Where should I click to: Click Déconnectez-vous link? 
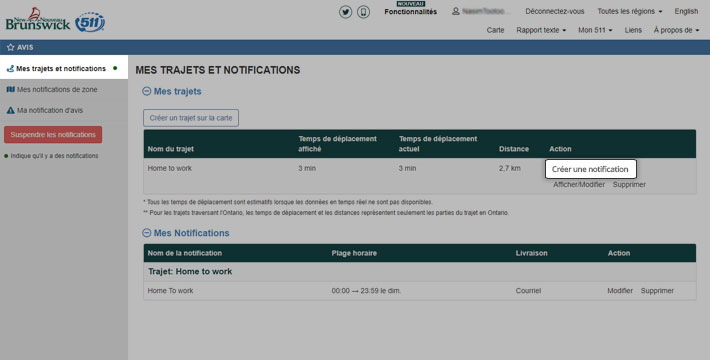(x=555, y=11)
